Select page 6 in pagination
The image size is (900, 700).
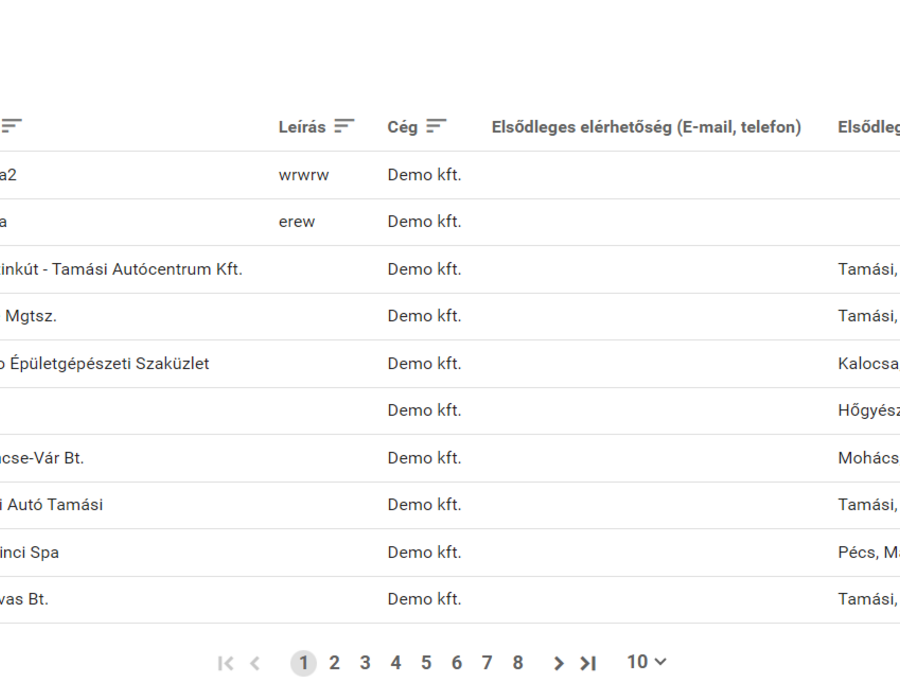pyautogui.click(x=456, y=663)
